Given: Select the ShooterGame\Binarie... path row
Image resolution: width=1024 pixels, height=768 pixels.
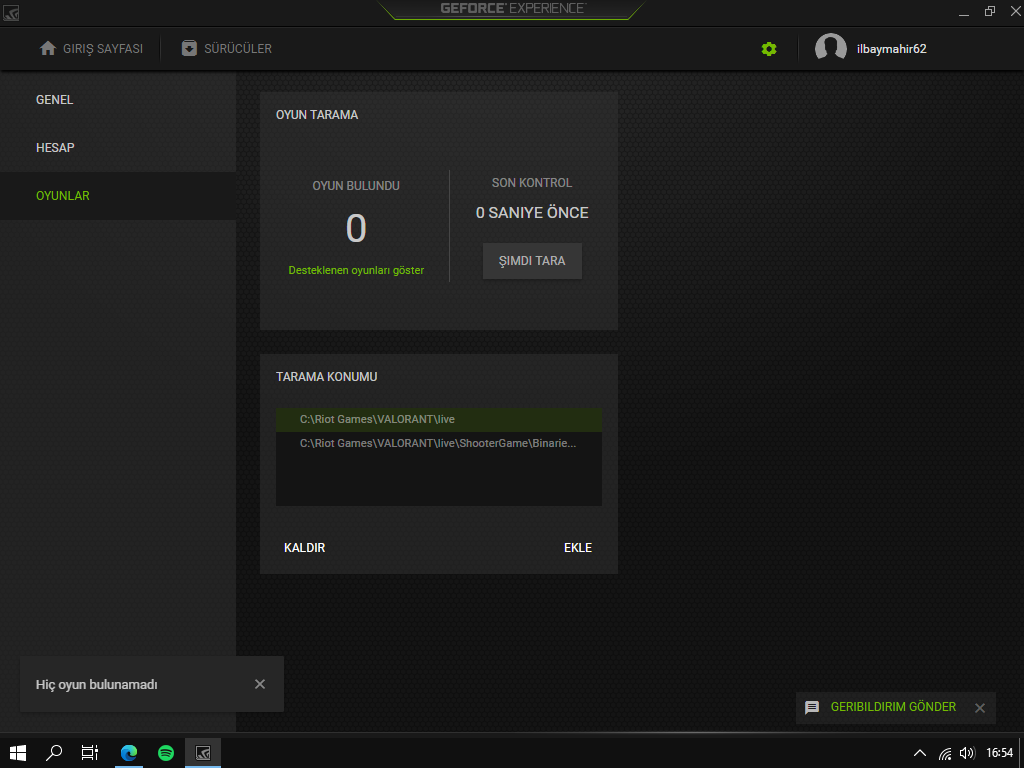Looking at the screenshot, I should click(x=439, y=443).
